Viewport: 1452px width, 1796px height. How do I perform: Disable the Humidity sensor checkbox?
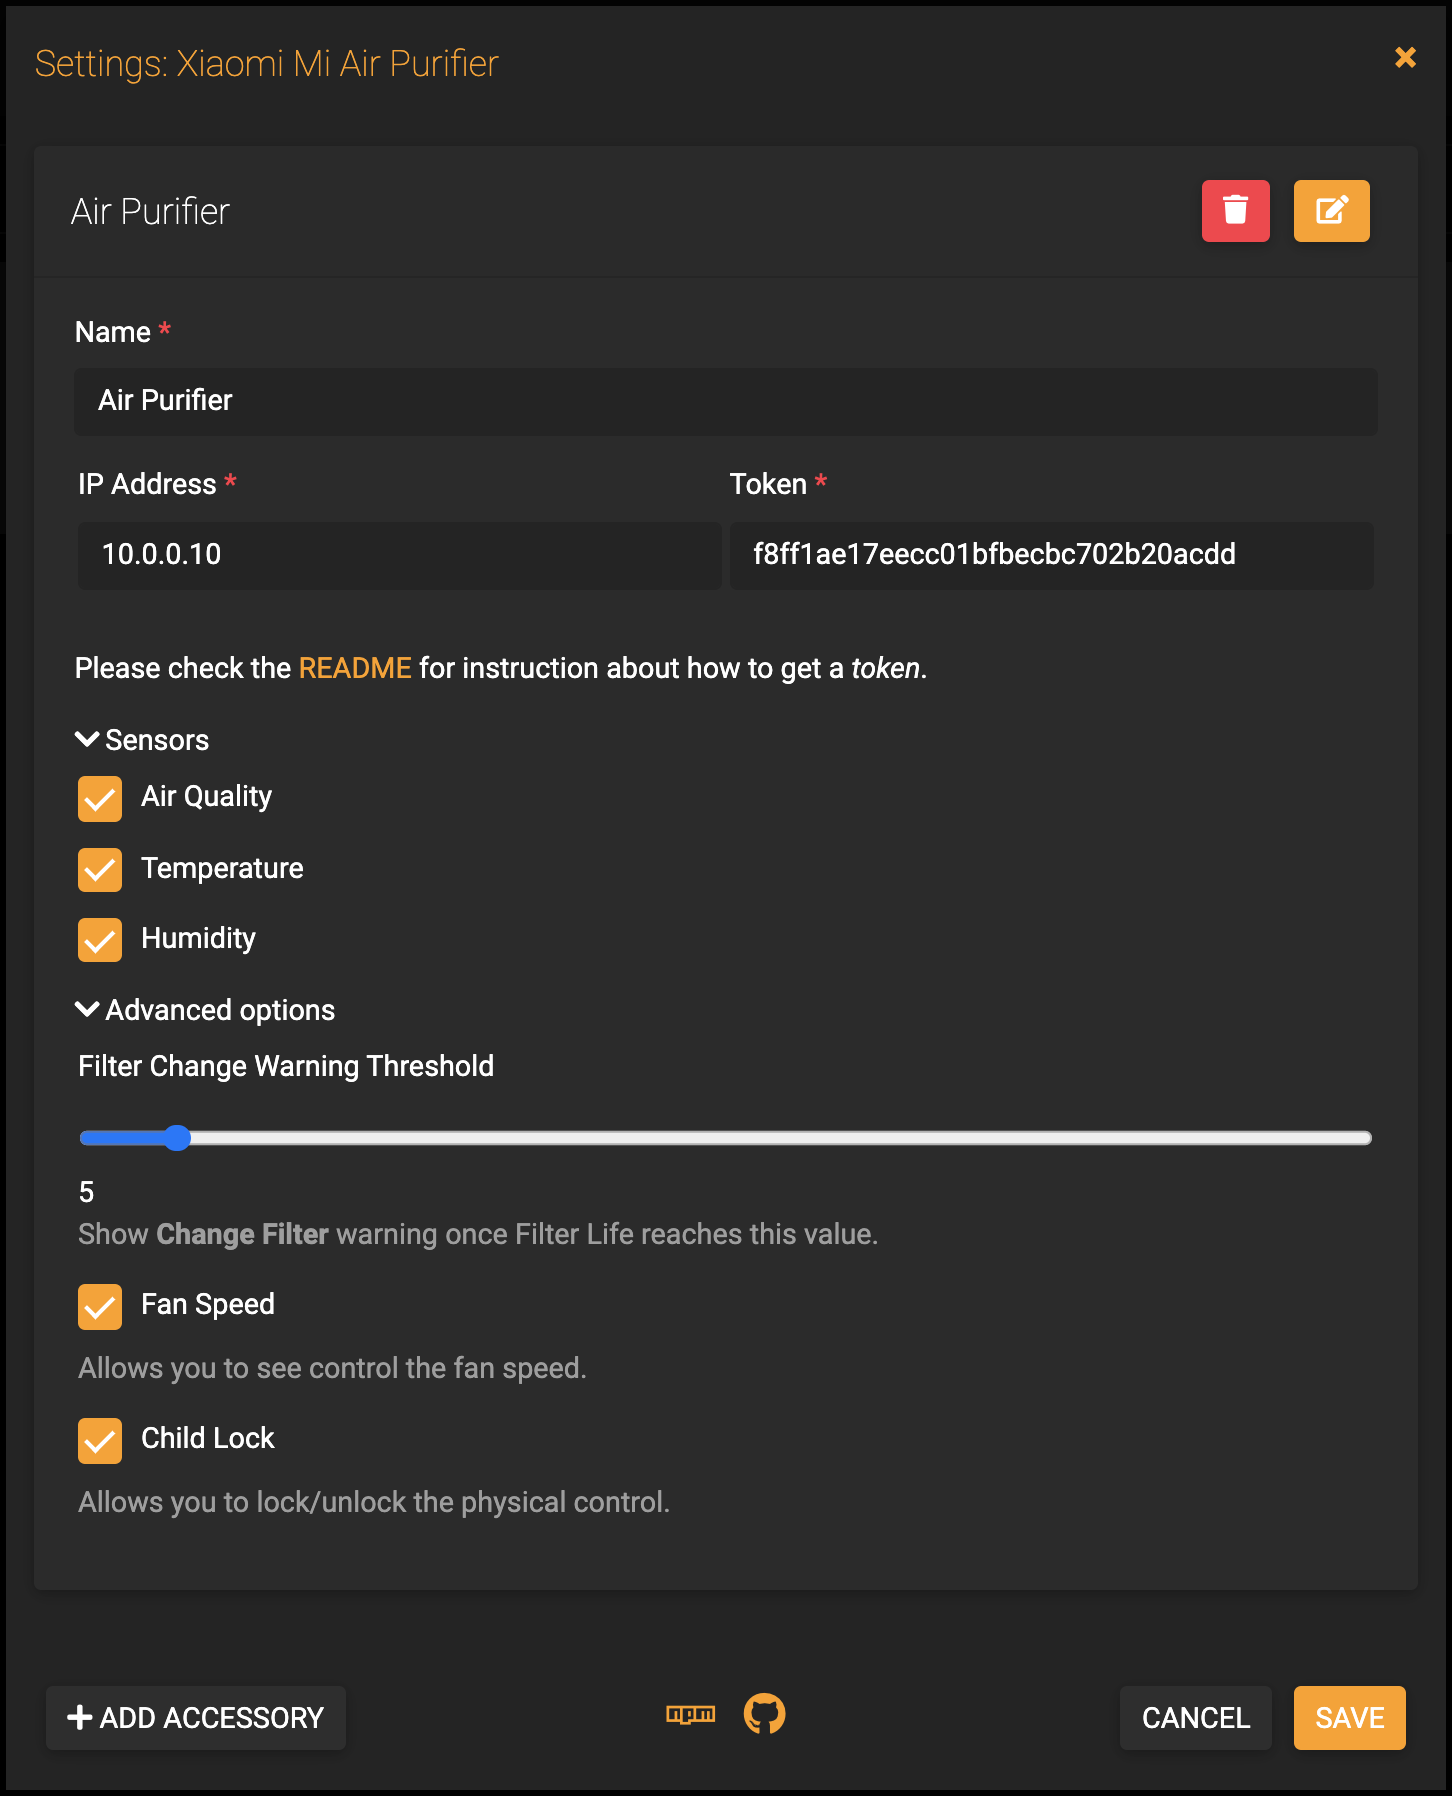[x=100, y=940]
